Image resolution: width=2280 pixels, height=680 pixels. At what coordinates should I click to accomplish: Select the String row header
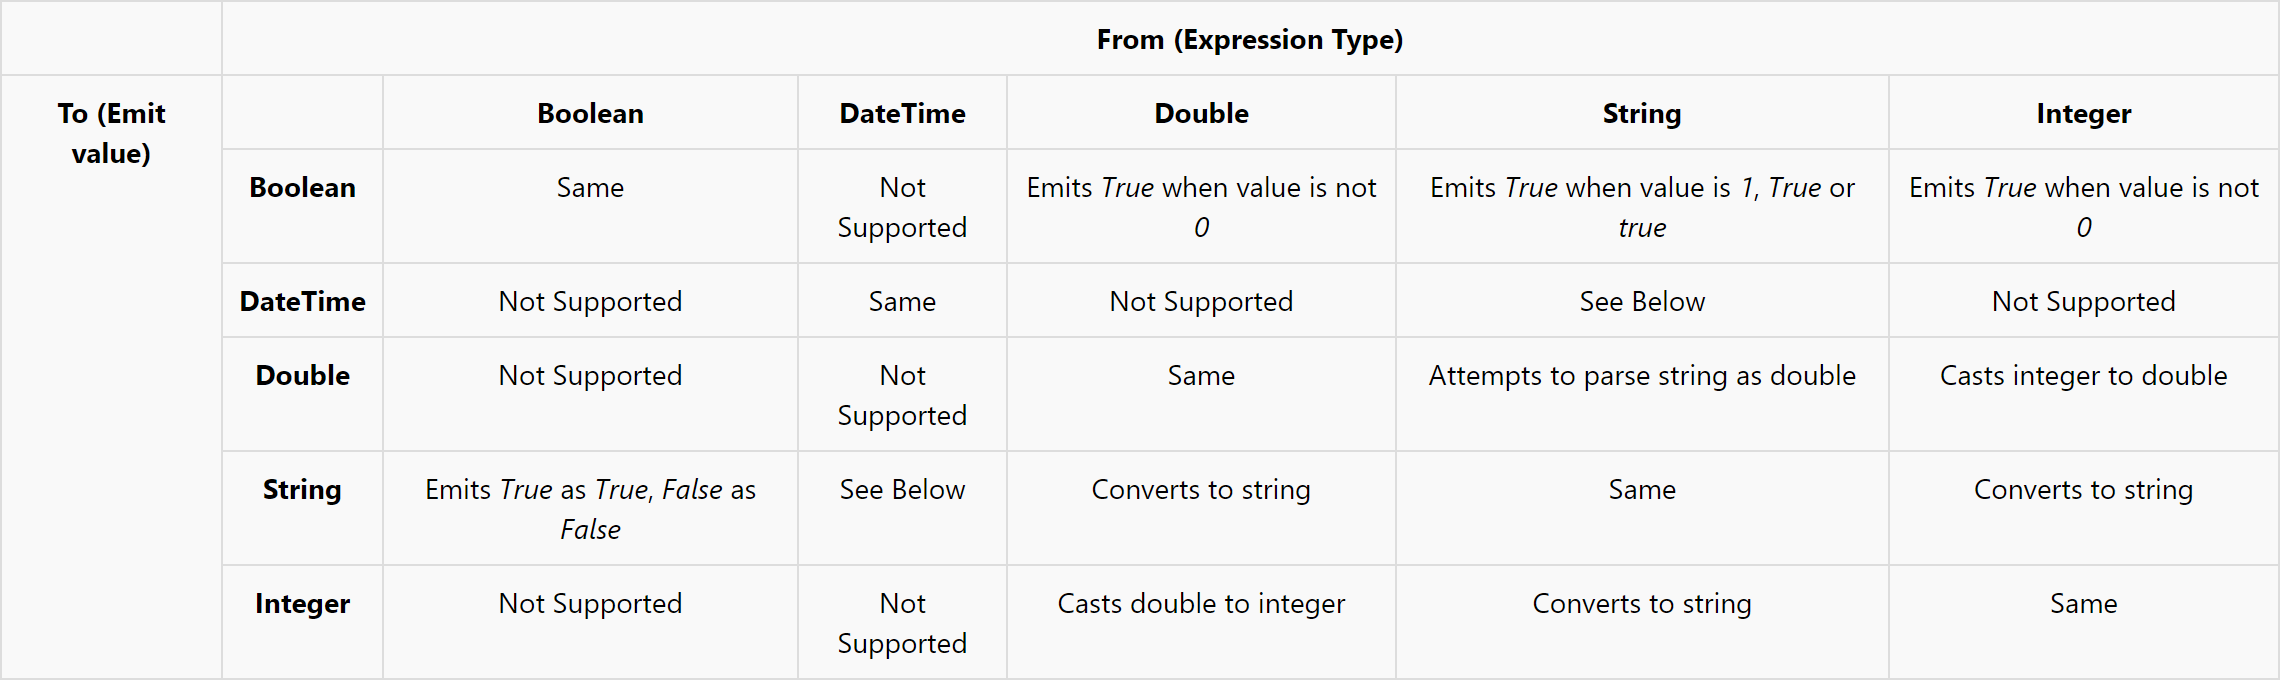pos(302,490)
